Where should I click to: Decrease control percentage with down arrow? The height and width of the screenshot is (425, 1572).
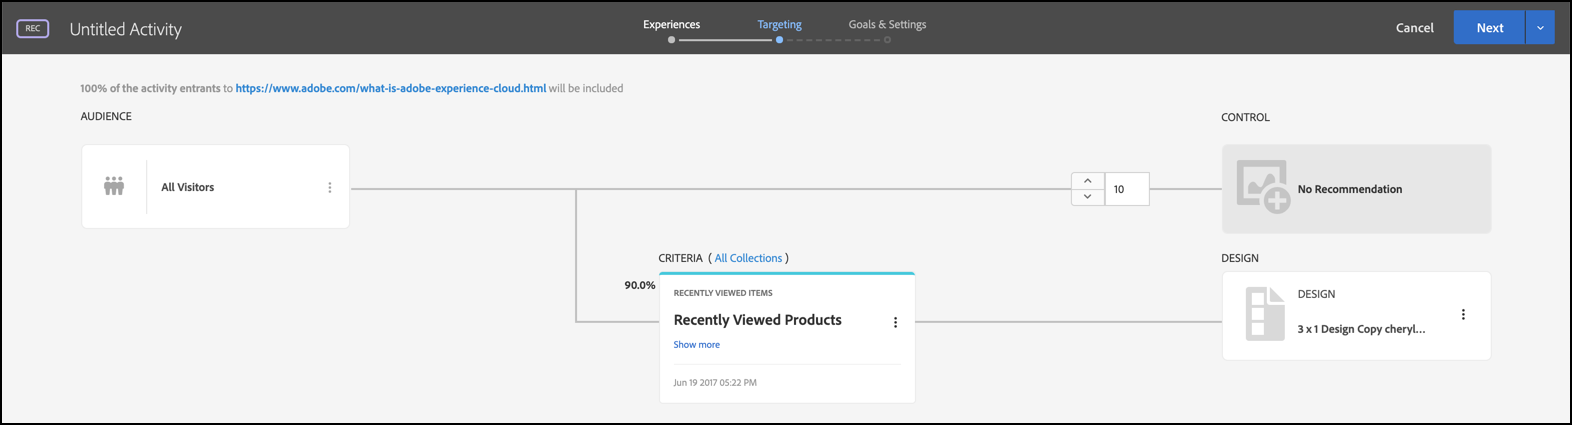tap(1088, 197)
